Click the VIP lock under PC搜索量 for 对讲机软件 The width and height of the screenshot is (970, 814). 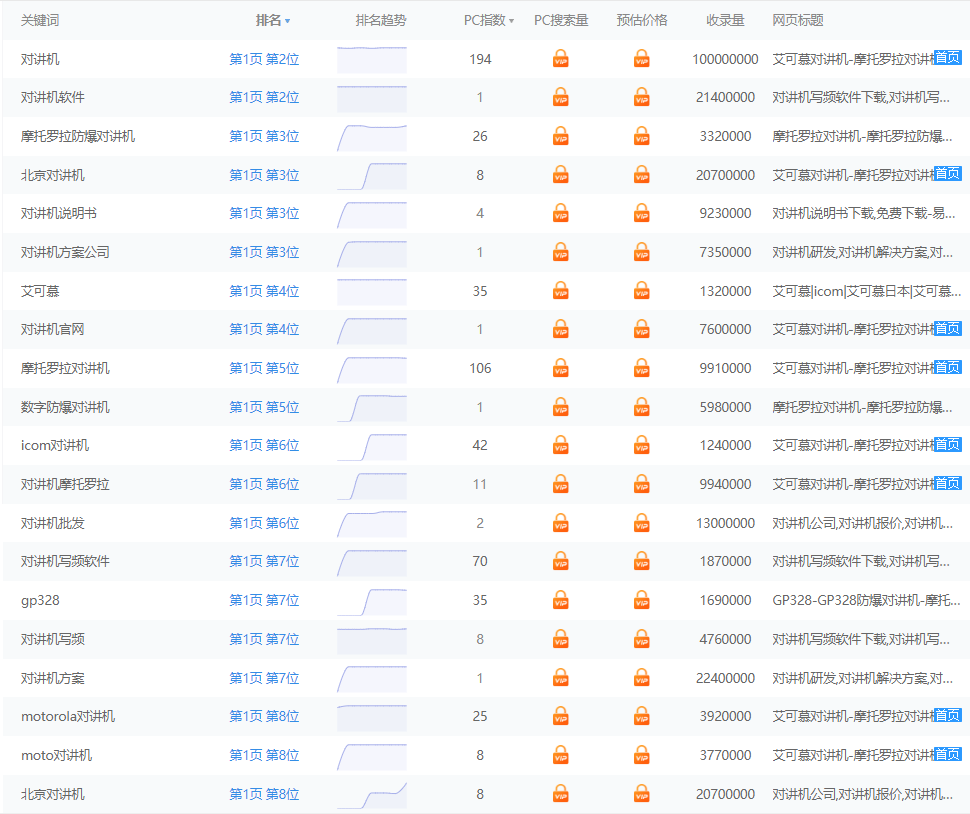[x=561, y=98]
